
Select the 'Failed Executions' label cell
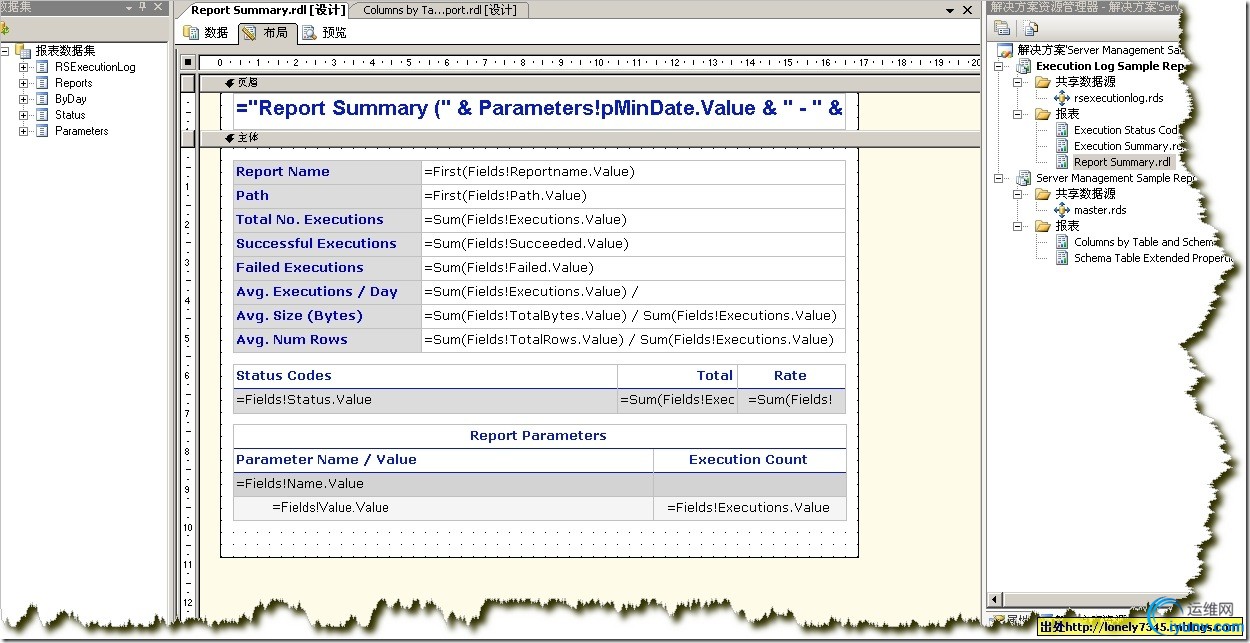click(x=327, y=268)
